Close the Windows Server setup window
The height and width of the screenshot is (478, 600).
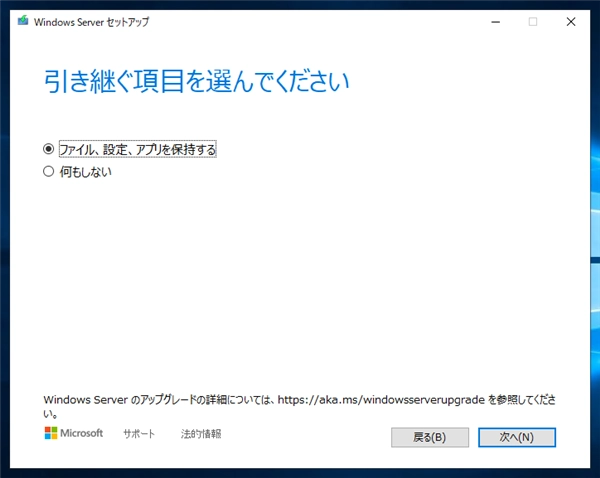point(571,22)
